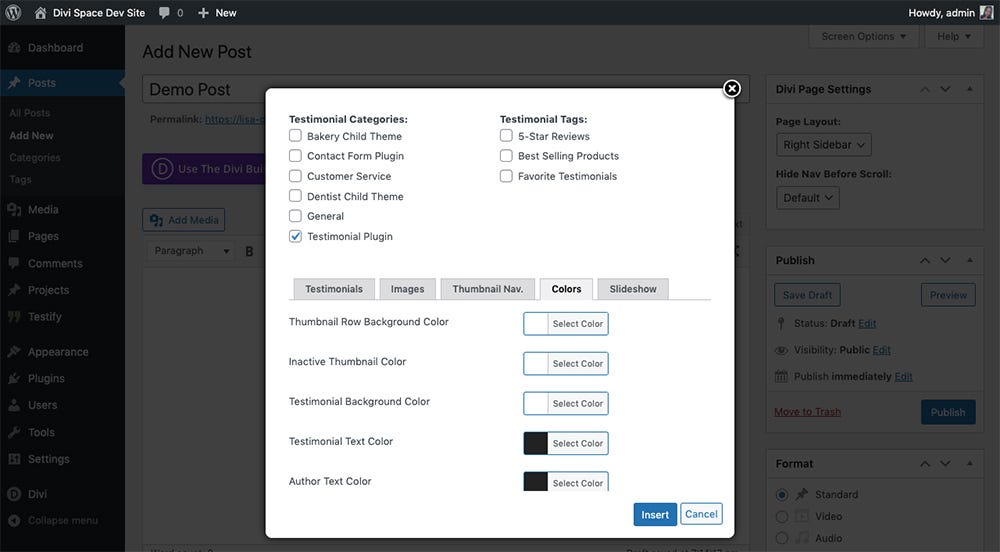Click the Divi icon in sidebar

coord(14,494)
